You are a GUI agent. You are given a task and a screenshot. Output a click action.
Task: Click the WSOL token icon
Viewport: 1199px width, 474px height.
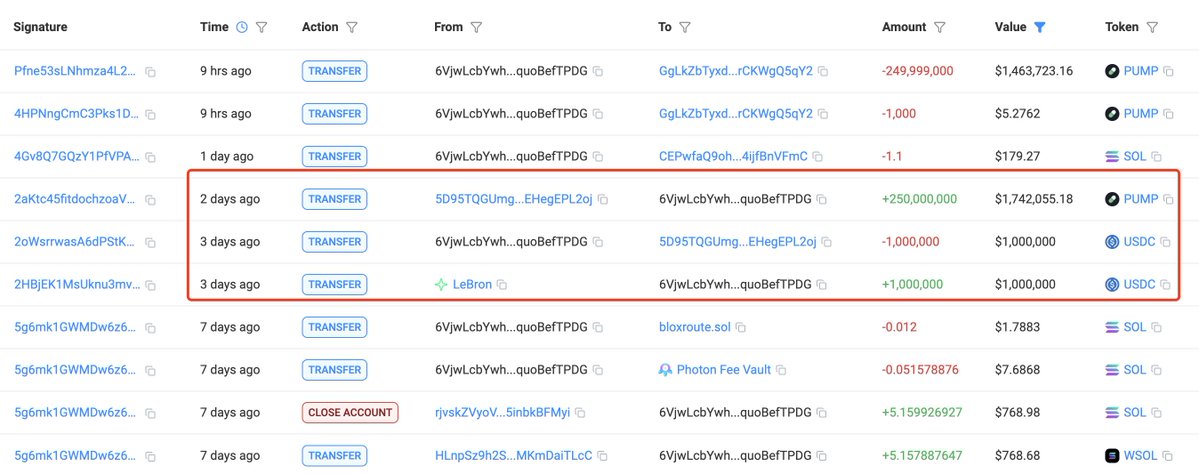[1112, 456]
